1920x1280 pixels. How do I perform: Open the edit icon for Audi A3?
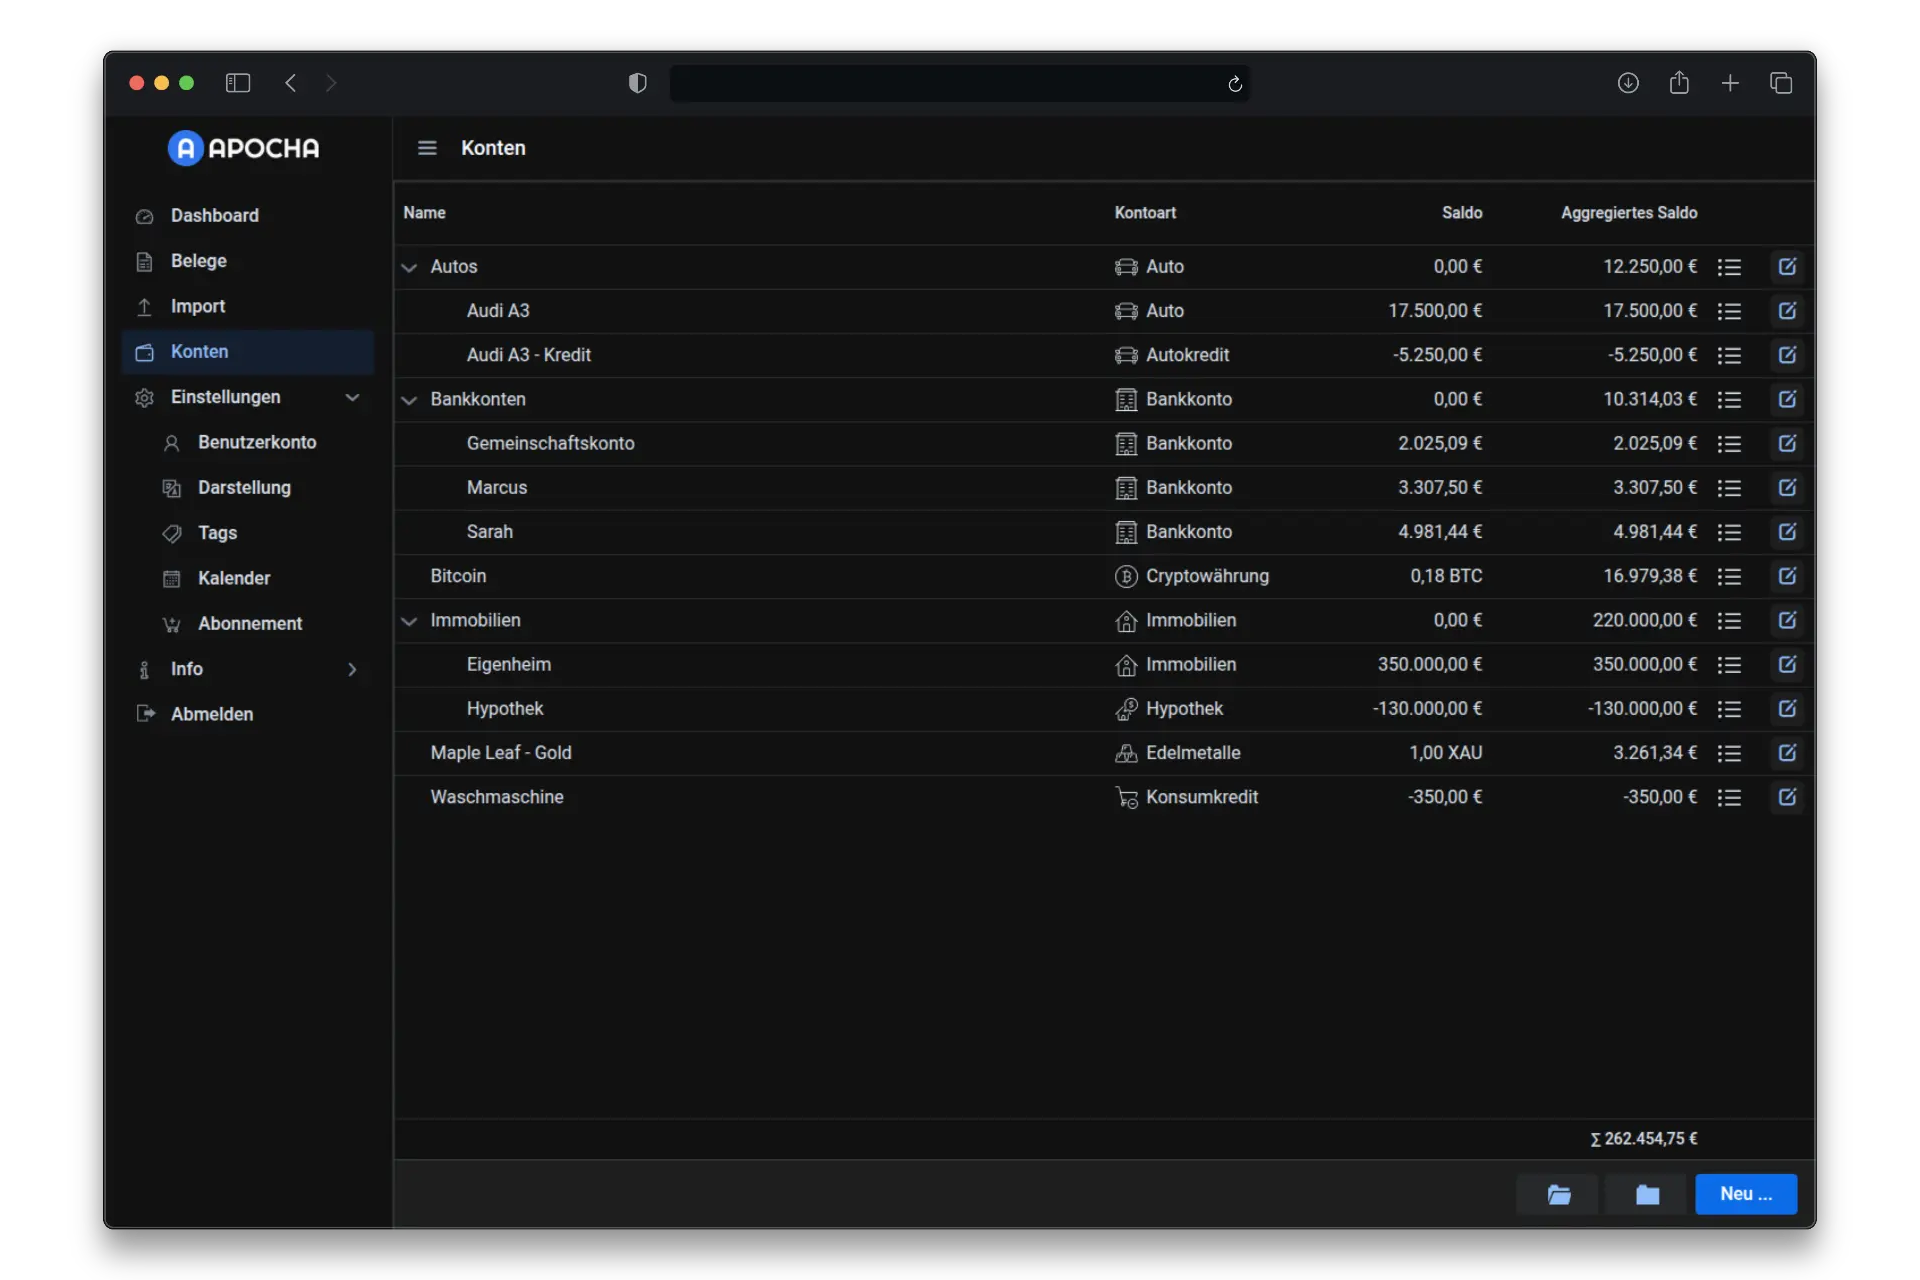point(1787,311)
